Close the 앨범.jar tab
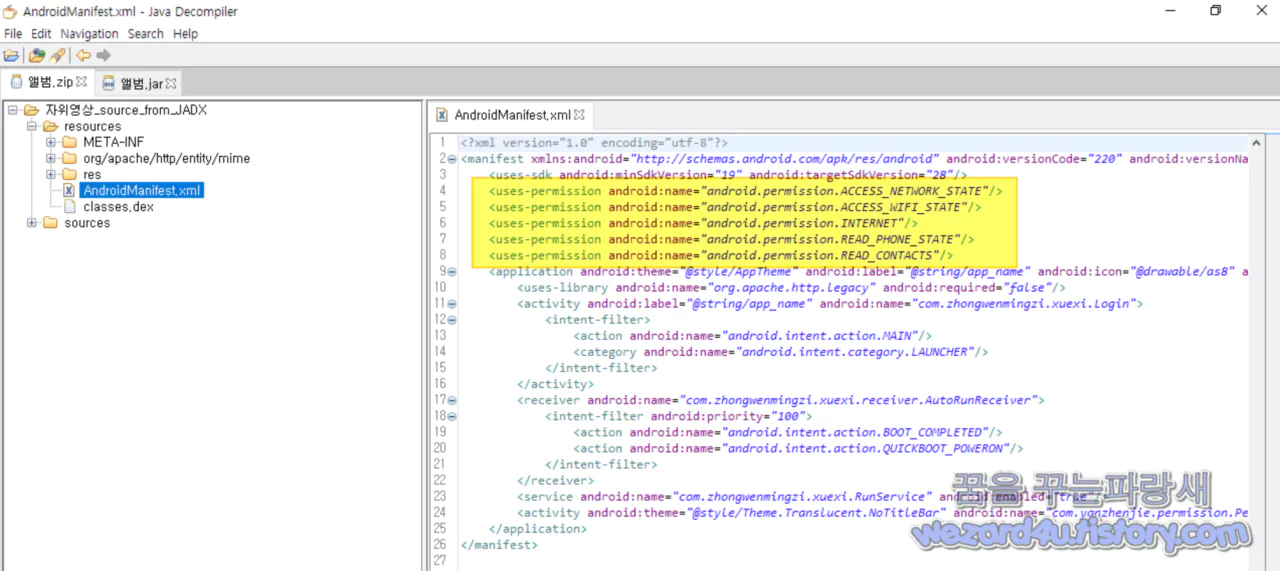This screenshot has width=1280, height=571. pyautogui.click(x=171, y=83)
